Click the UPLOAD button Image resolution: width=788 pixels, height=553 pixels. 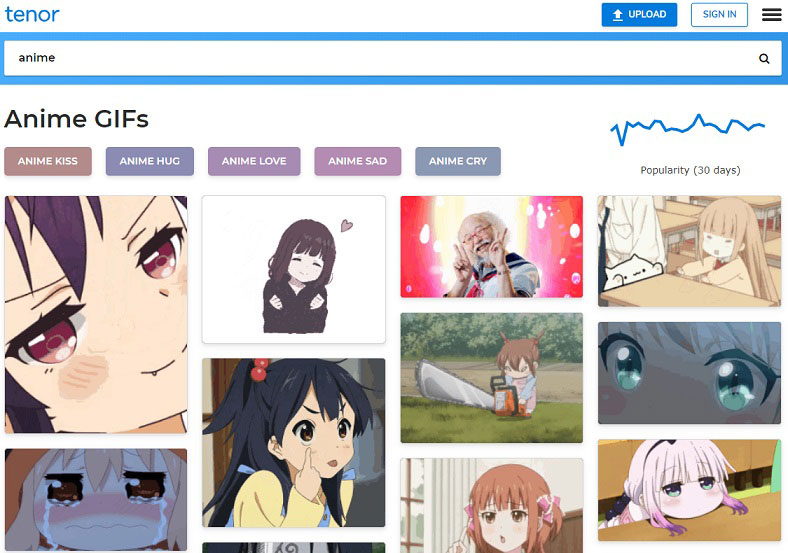[x=639, y=15]
